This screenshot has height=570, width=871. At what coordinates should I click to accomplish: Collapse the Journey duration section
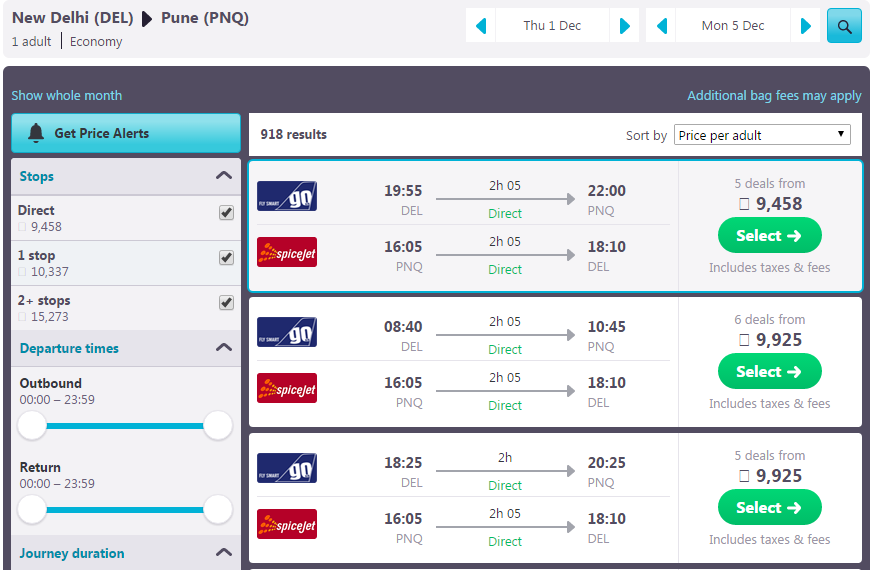tap(224, 553)
